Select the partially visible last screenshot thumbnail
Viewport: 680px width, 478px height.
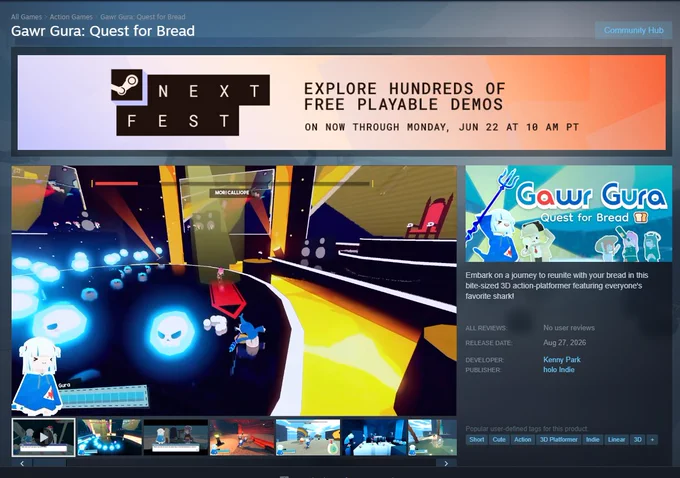click(x=432, y=437)
